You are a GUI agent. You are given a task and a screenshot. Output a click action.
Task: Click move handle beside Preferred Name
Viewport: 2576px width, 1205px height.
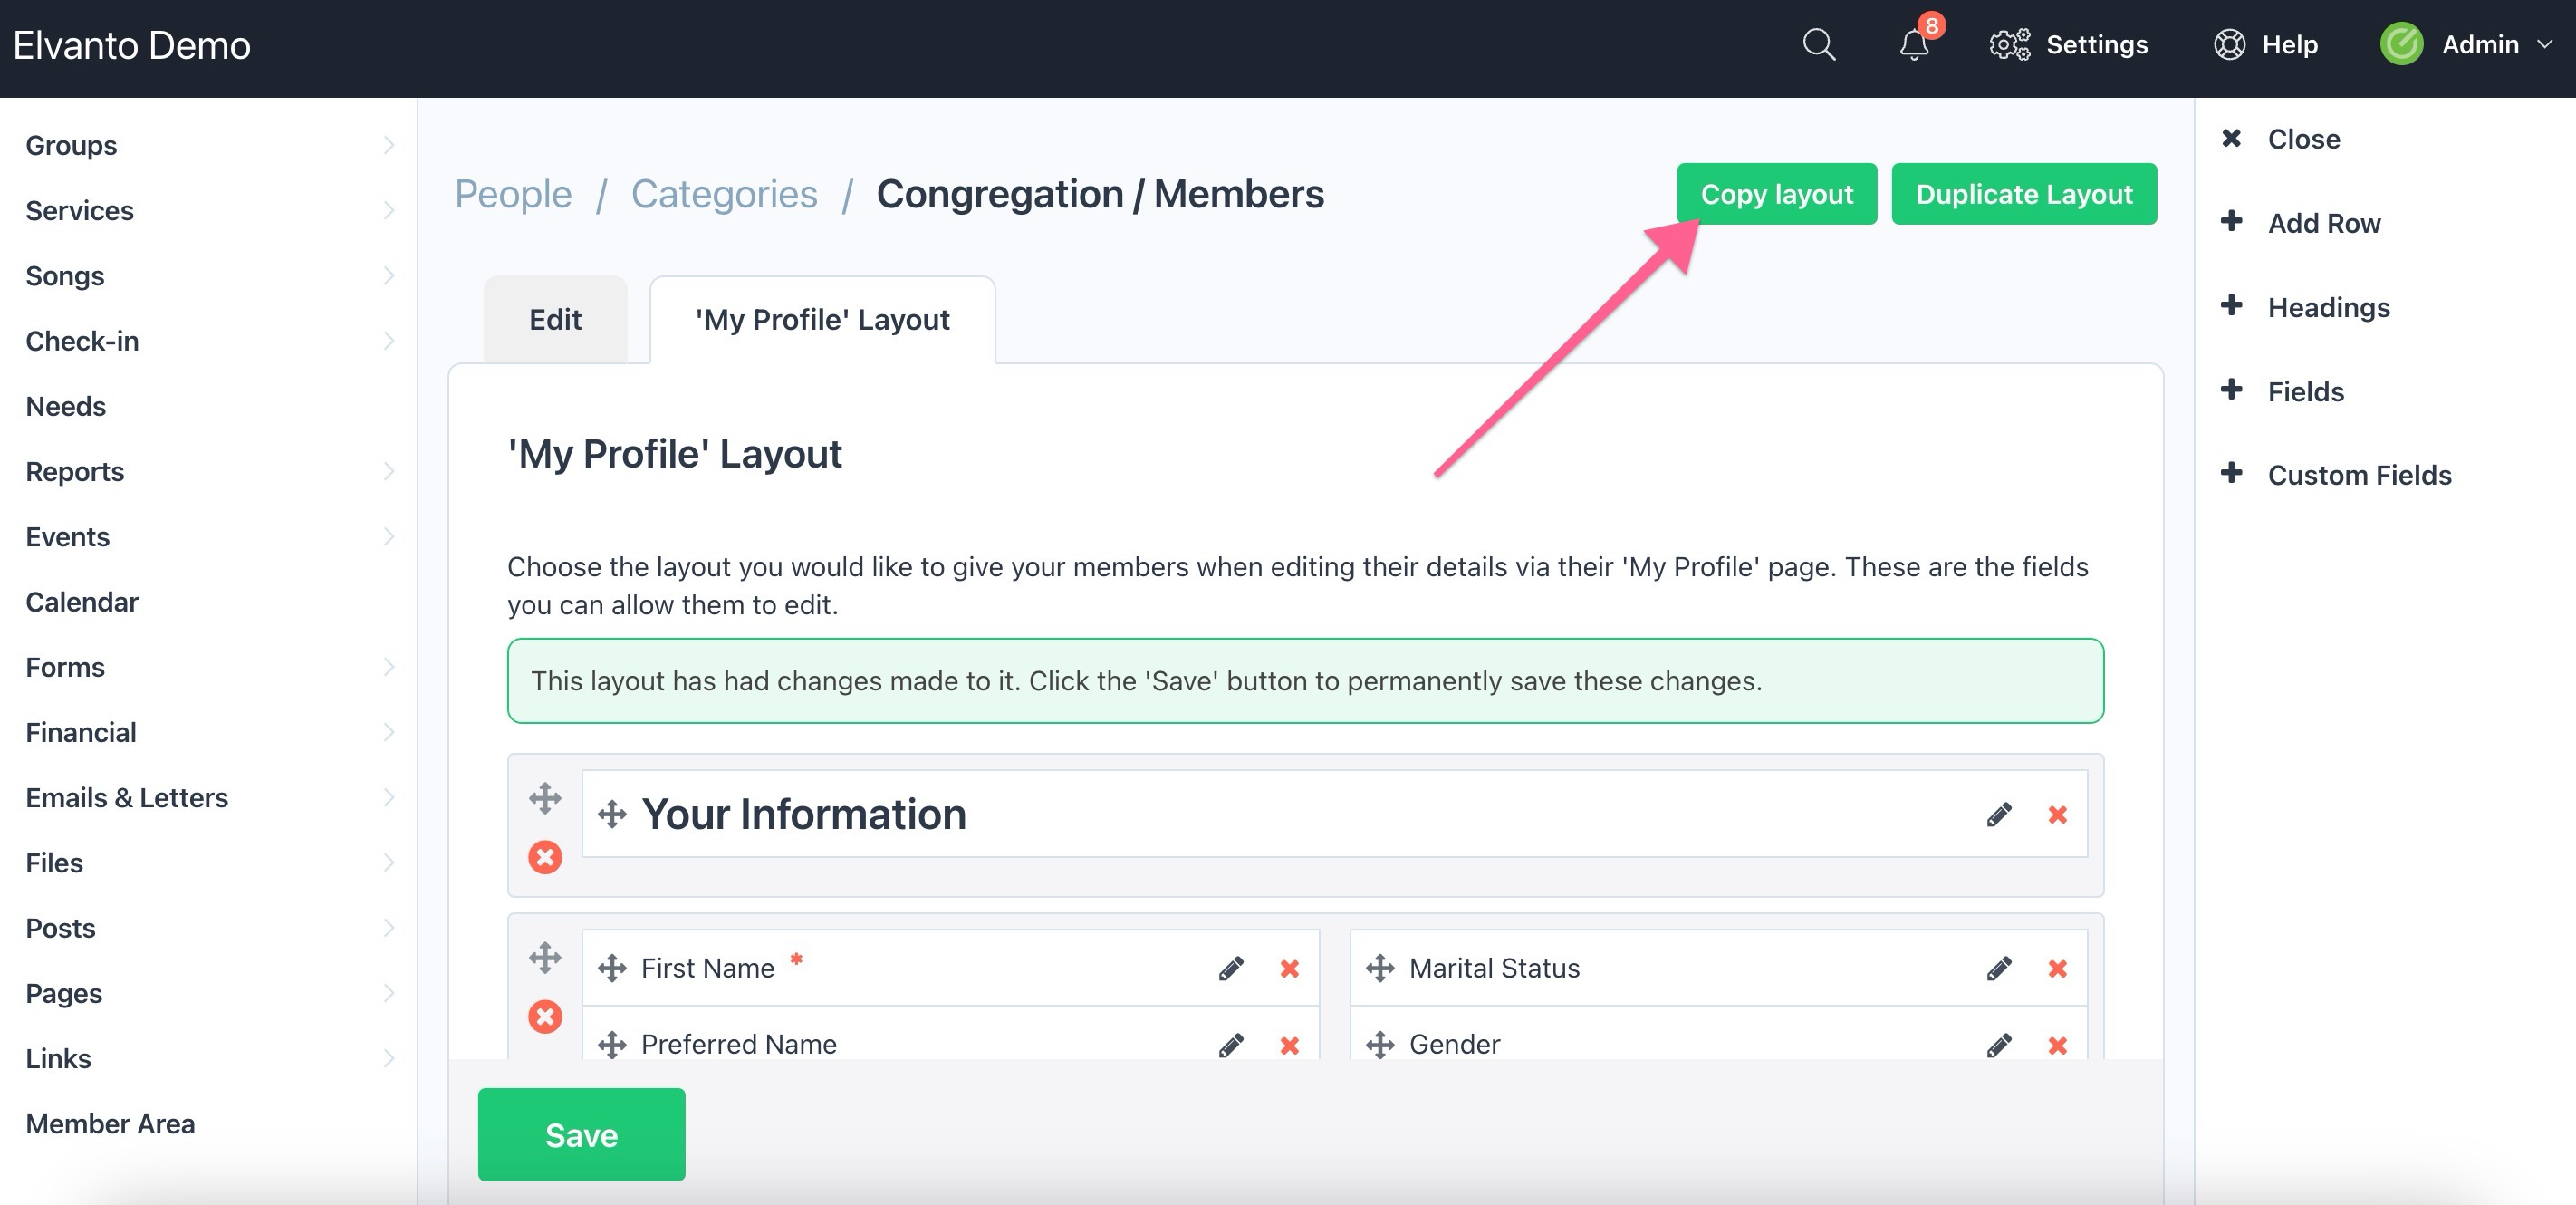612,1044
